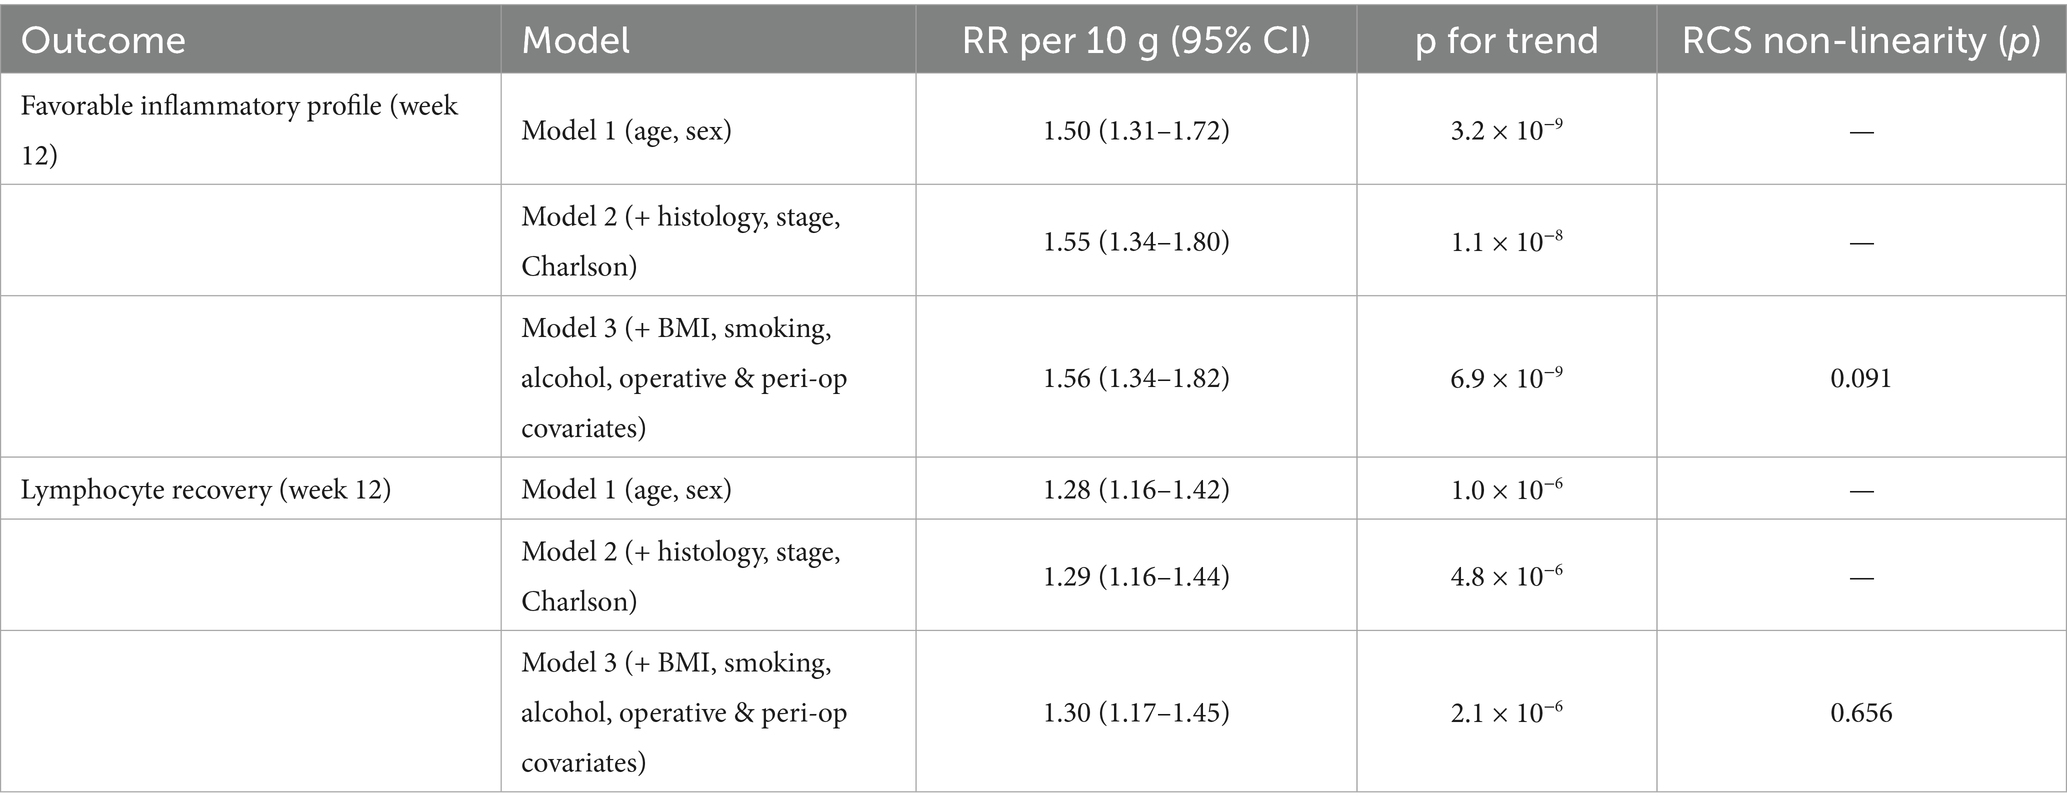Click the RCS non-linearity header

click(x=1861, y=41)
